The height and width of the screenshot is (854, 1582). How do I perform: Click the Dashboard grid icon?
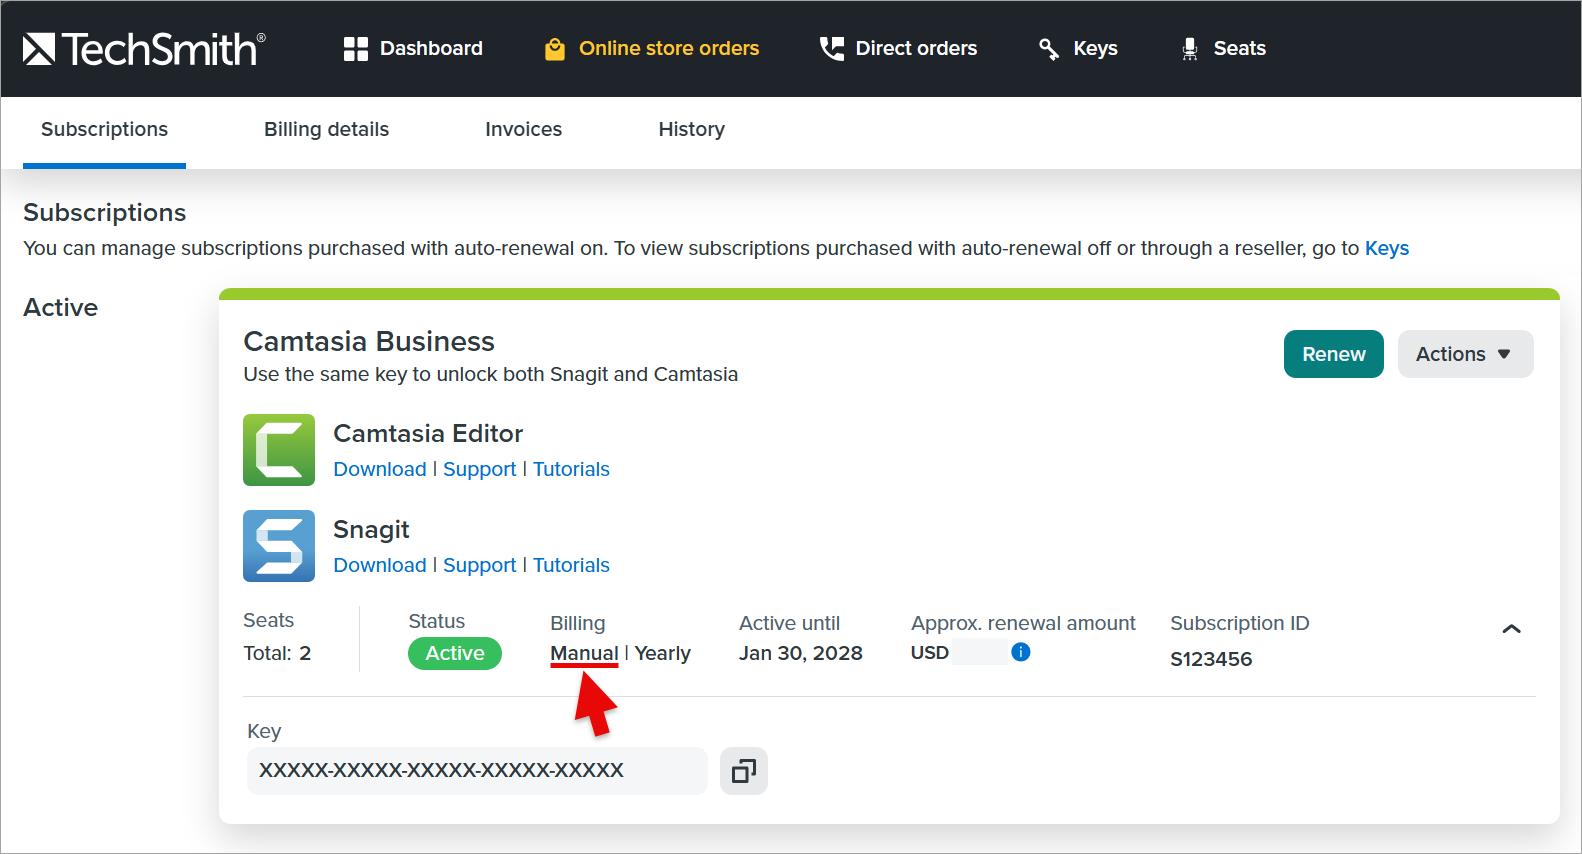tap(355, 49)
